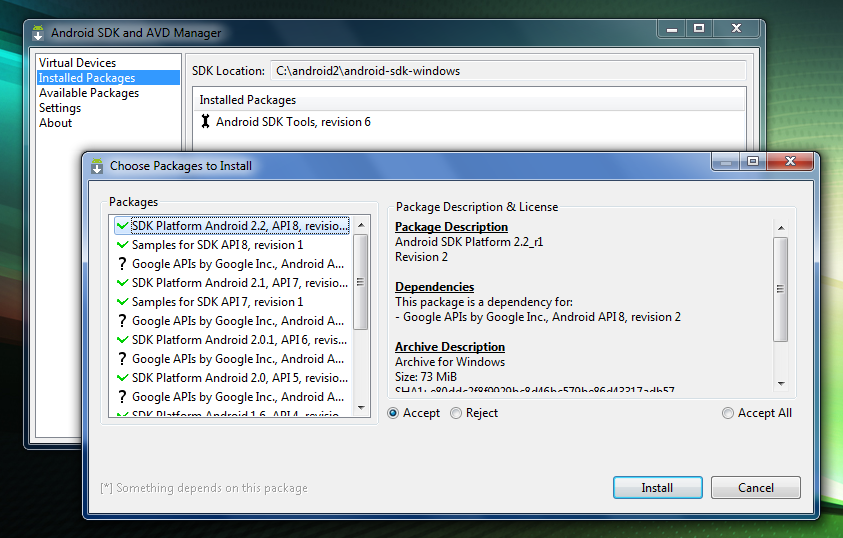Click green check for SDK Platform Android 2.1
This screenshot has width=843, height=538.
(123, 283)
